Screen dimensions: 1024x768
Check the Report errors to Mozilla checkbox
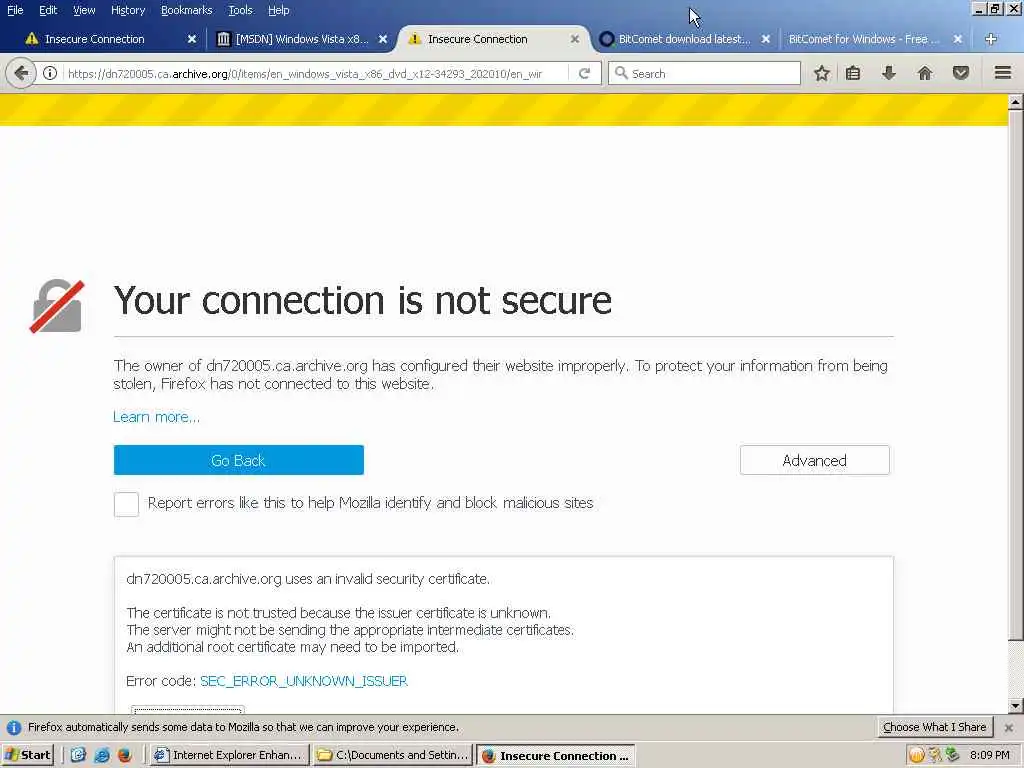tap(126, 504)
